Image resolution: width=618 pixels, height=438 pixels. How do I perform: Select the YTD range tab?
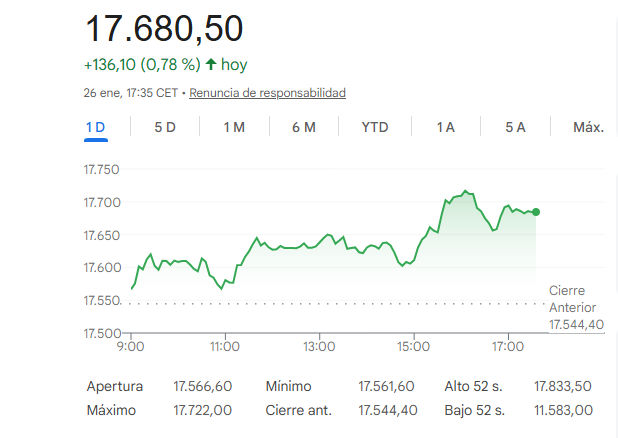pos(375,127)
